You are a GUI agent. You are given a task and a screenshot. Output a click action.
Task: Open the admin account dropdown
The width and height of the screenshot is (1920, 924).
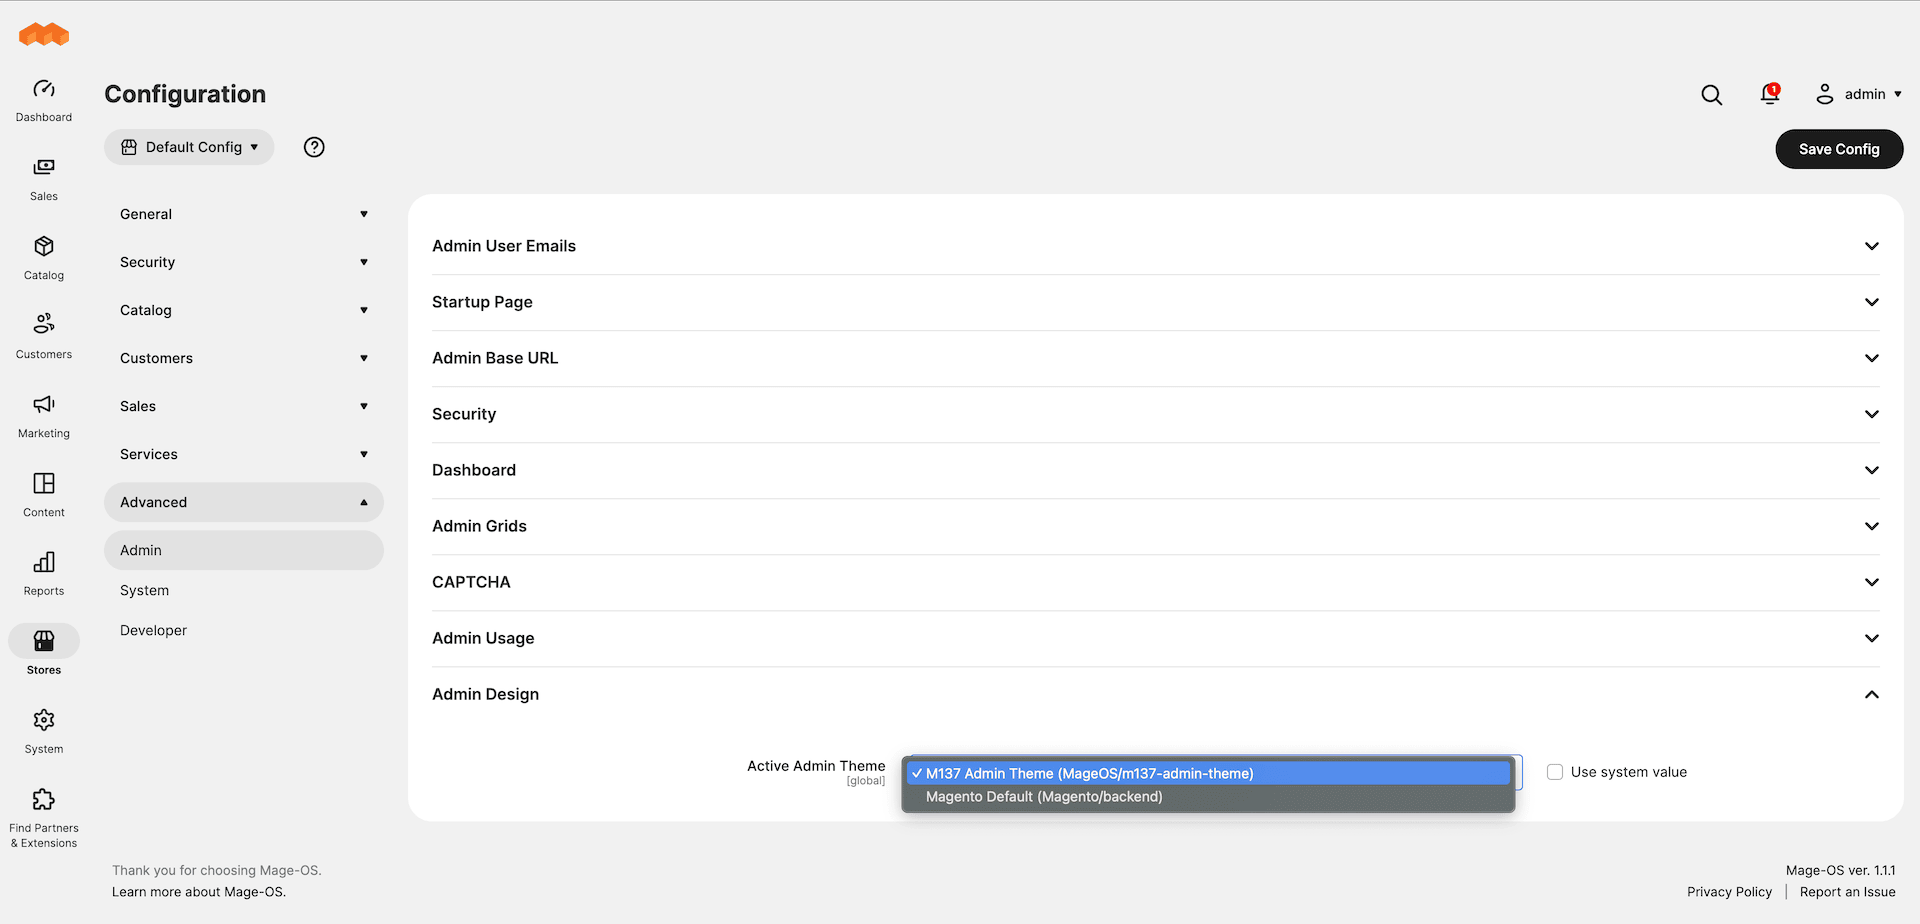[x=1859, y=94]
